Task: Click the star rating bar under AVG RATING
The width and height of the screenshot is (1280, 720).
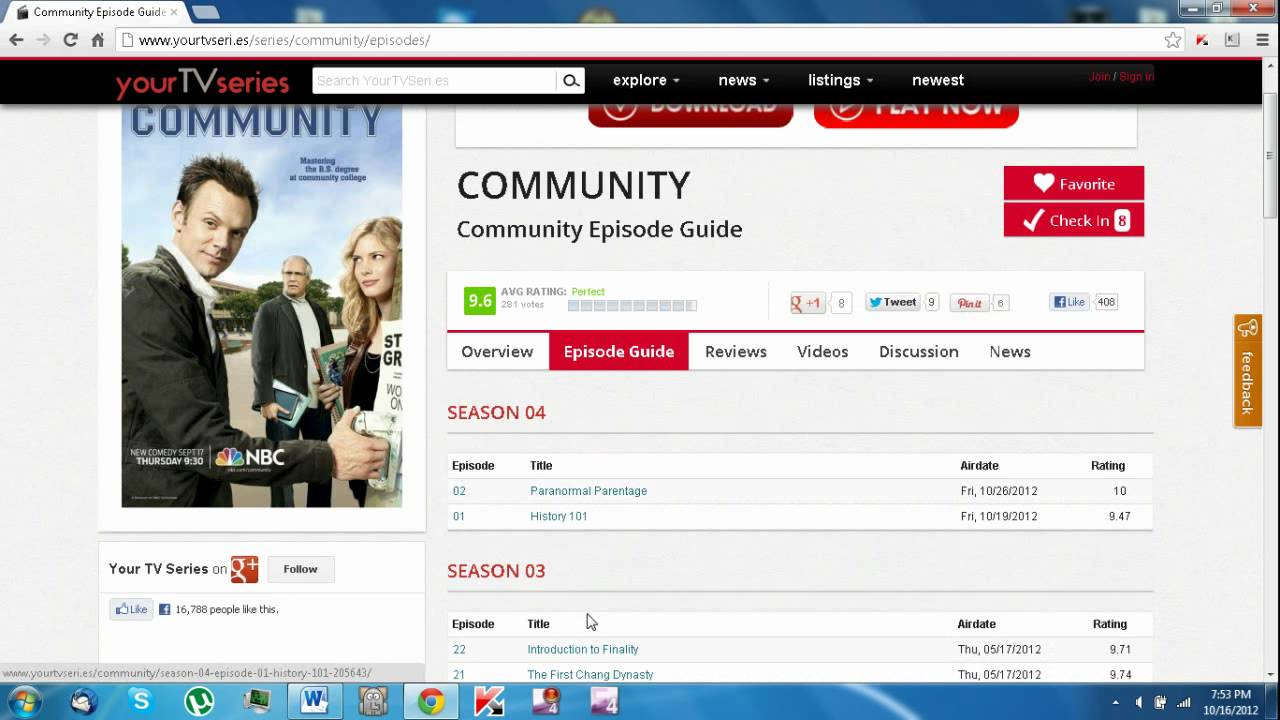Action: [x=632, y=305]
